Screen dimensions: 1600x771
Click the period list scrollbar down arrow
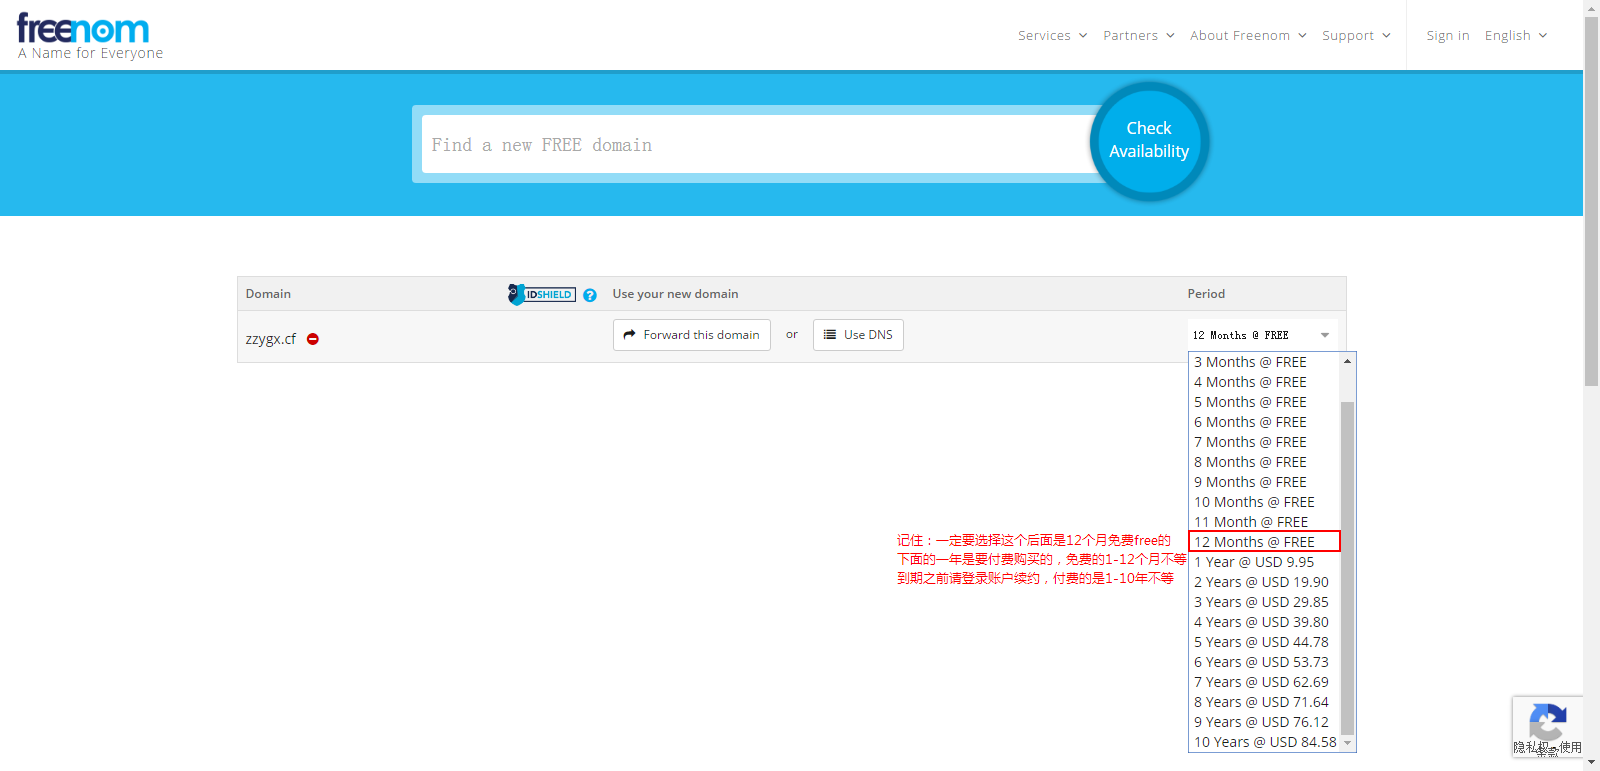(1348, 743)
